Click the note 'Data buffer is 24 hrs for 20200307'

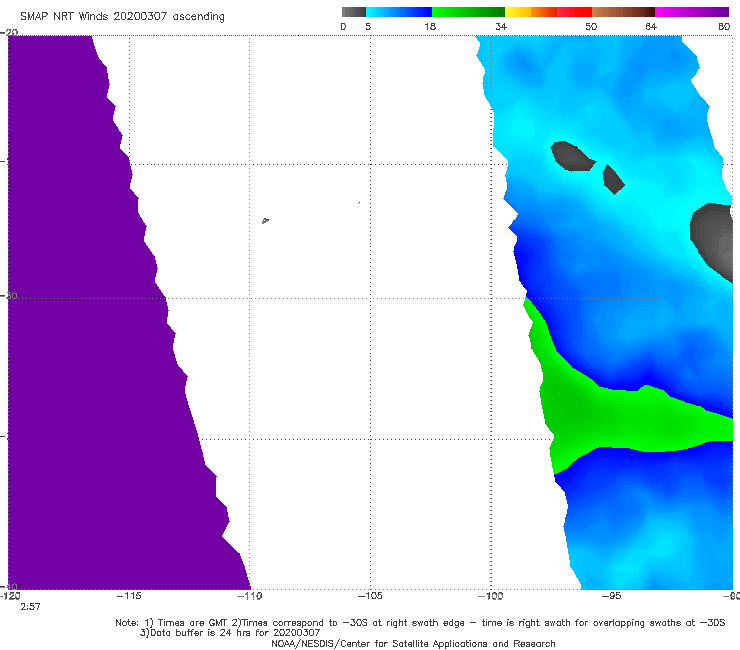click(230, 633)
